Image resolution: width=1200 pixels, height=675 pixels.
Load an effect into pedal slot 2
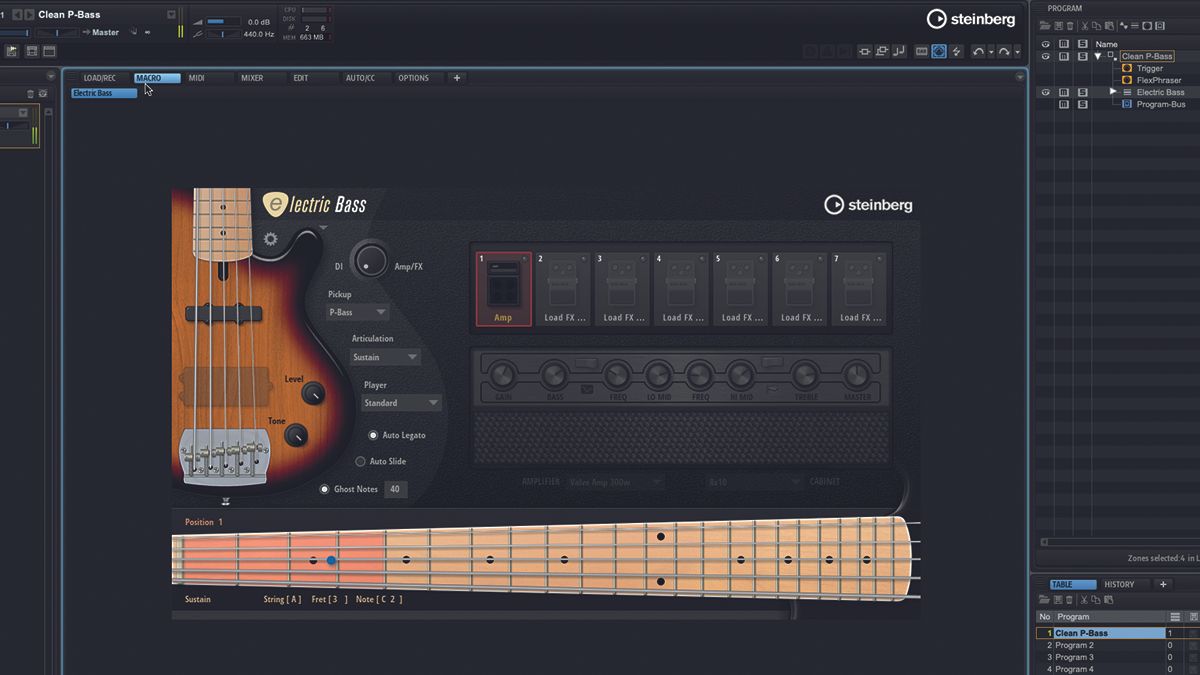click(562, 289)
